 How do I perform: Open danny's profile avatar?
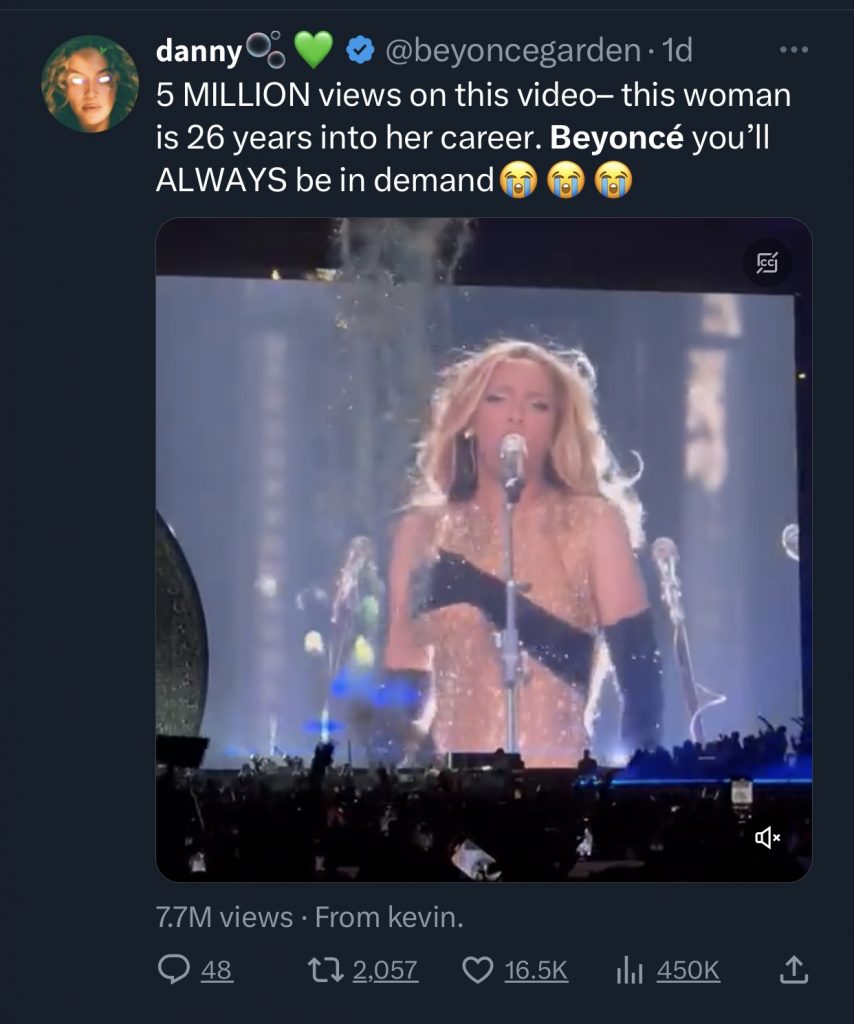pyautogui.click(x=90, y=84)
